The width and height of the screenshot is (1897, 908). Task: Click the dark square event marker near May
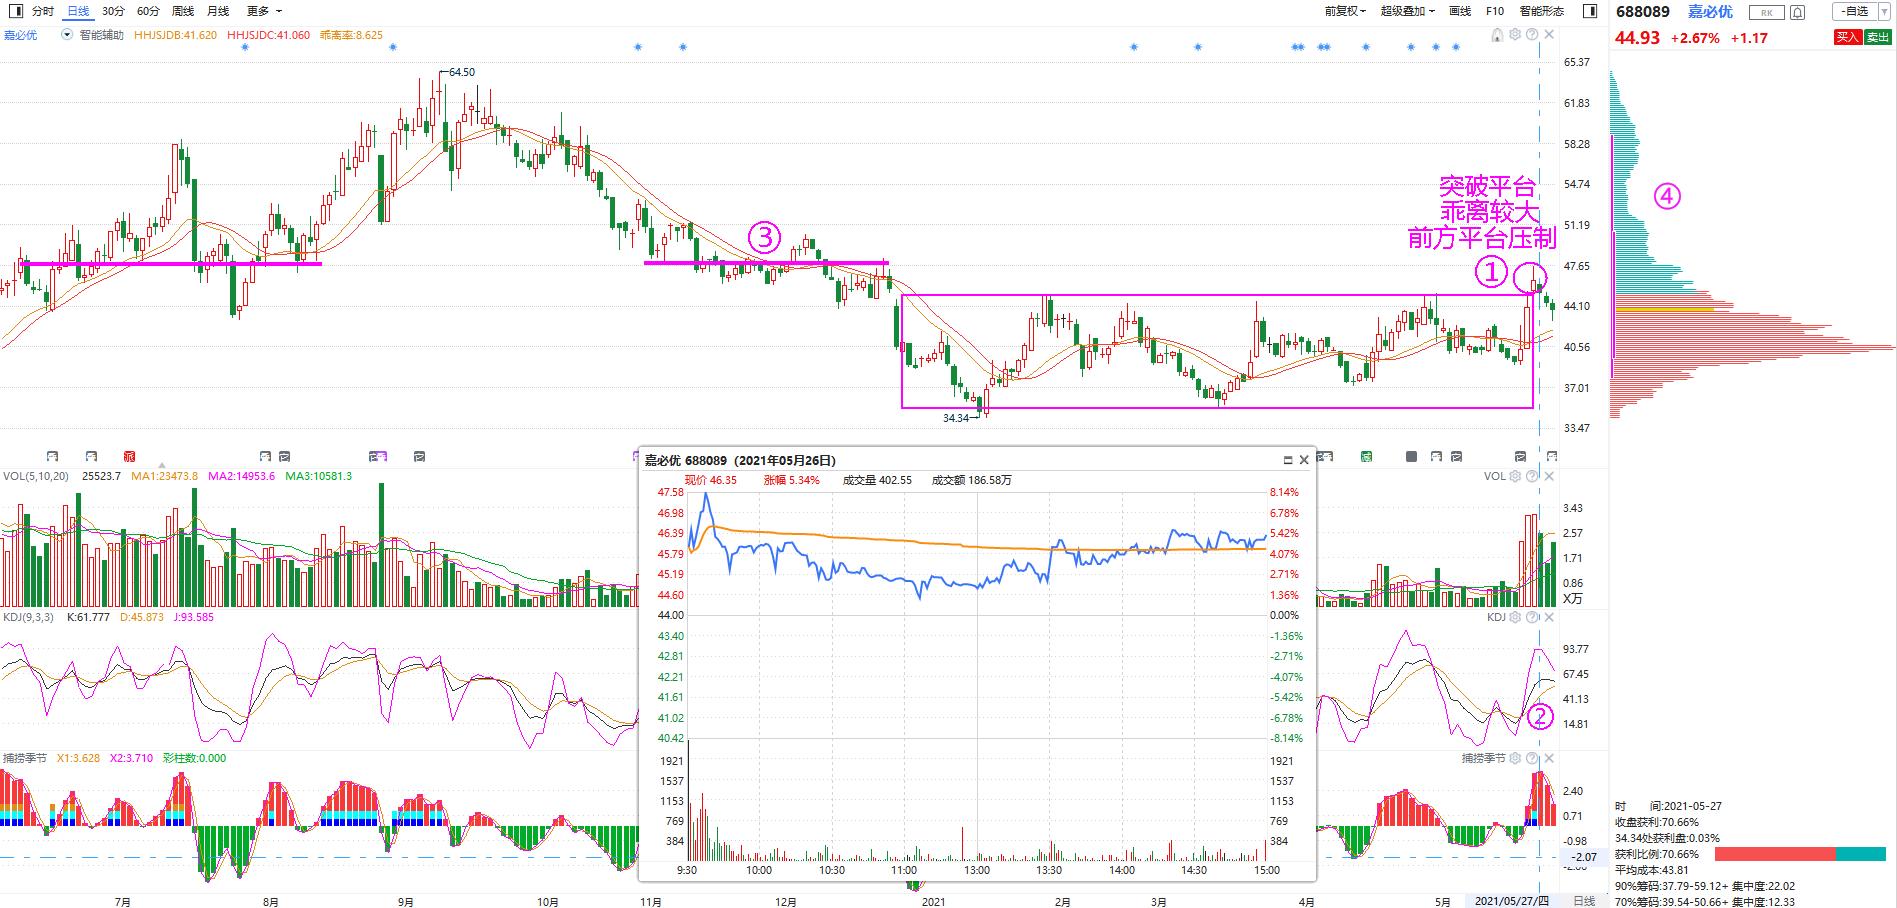pos(1411,457)
